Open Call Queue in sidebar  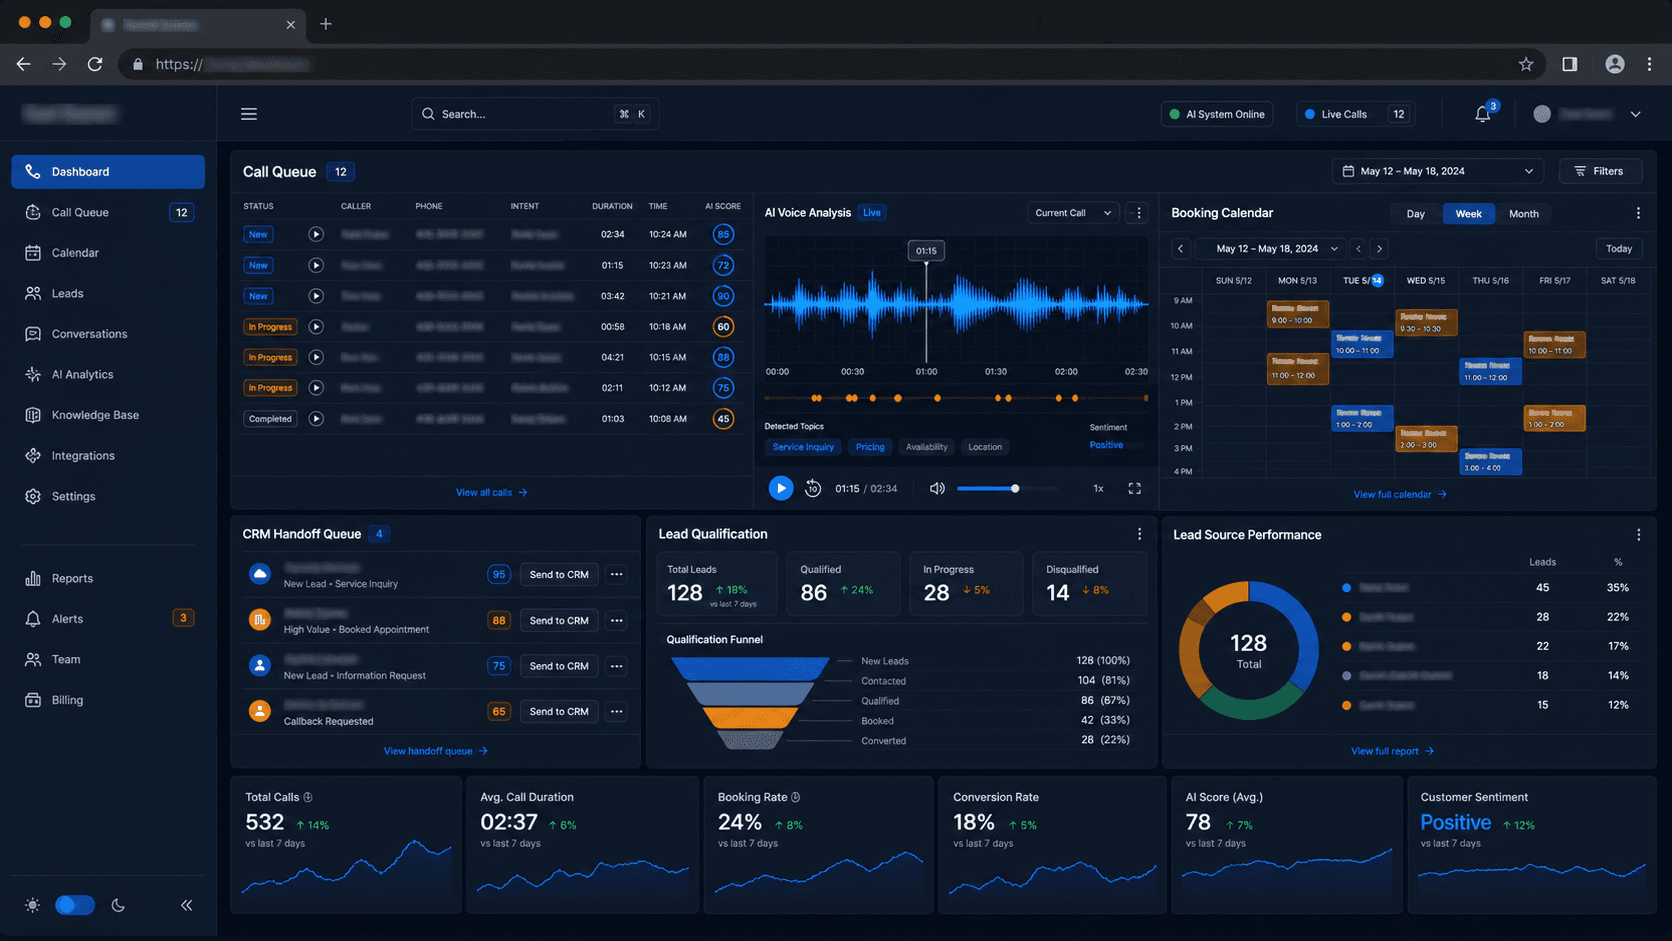click(x=108, y=212)
